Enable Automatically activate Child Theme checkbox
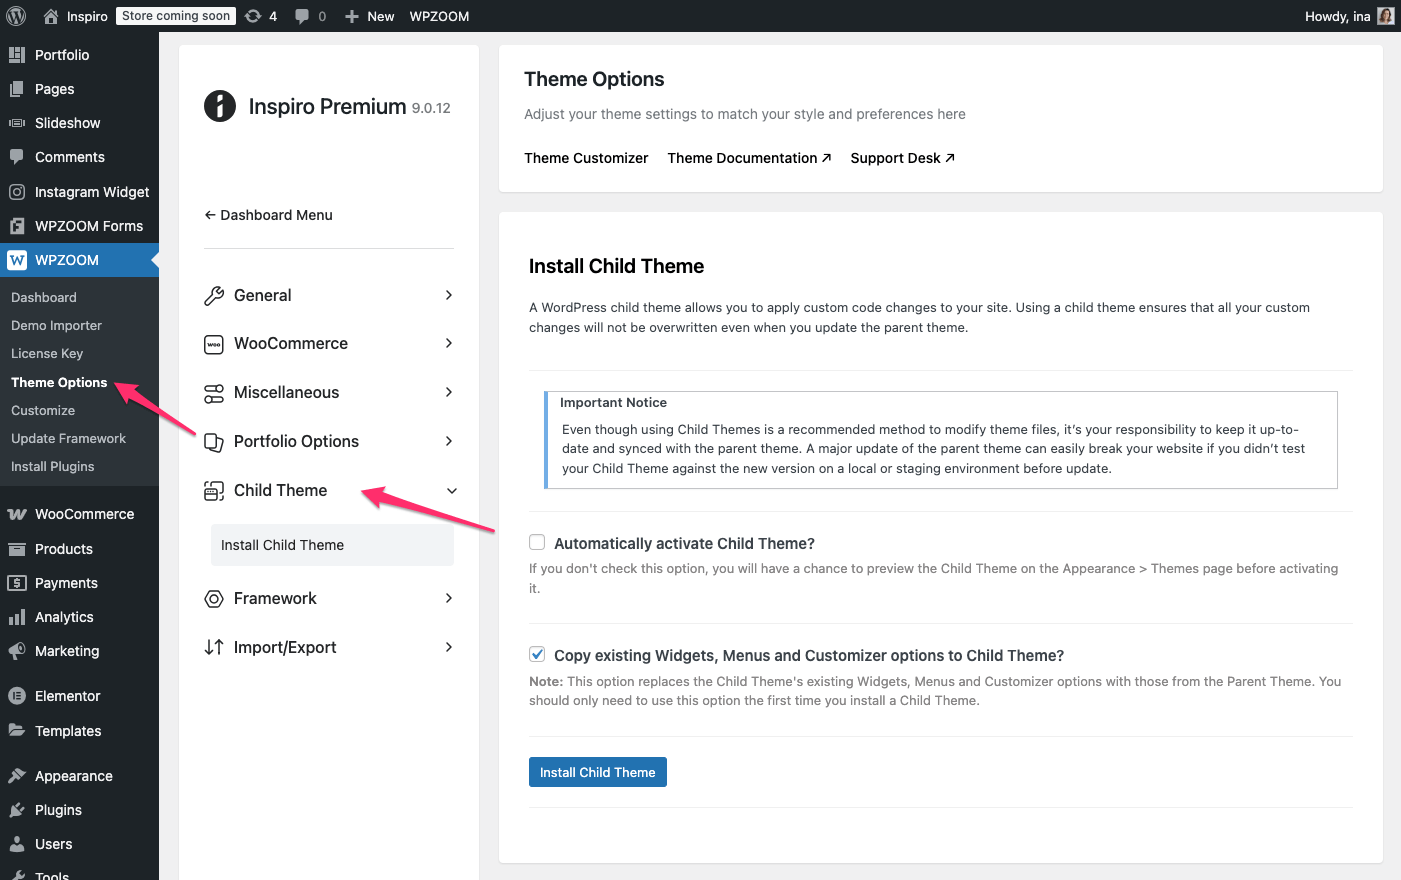 (x=537, y=543)
